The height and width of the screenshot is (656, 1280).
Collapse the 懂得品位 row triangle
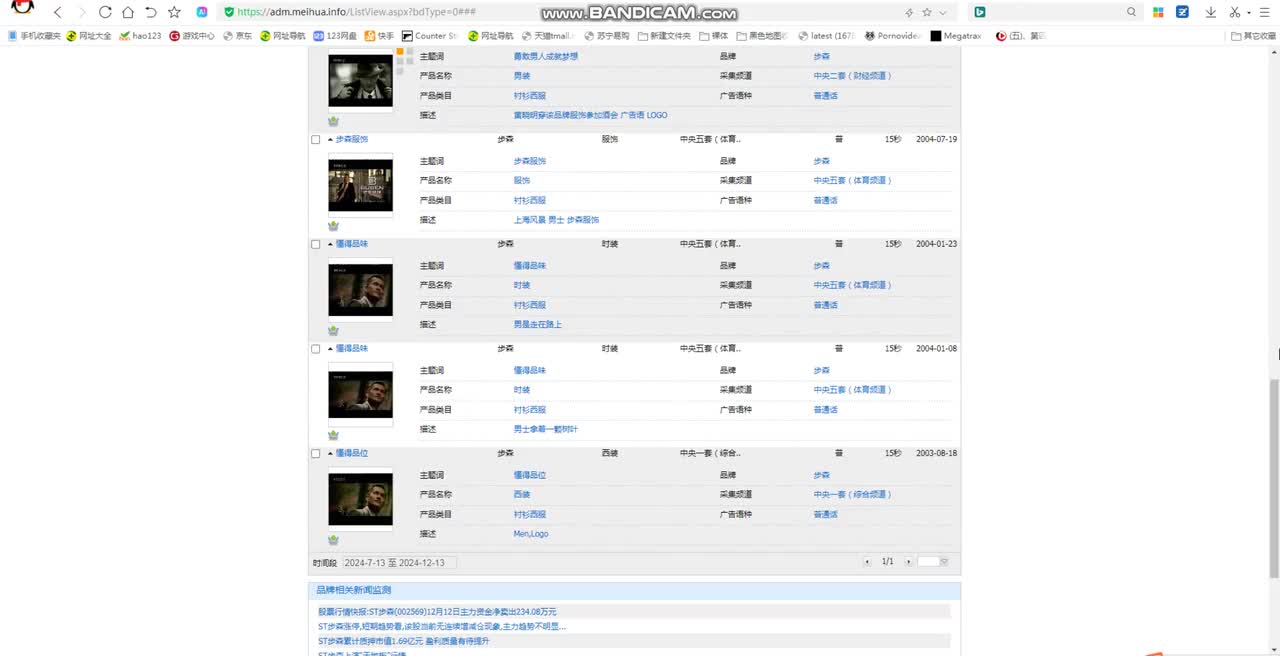tap(330, 454)
